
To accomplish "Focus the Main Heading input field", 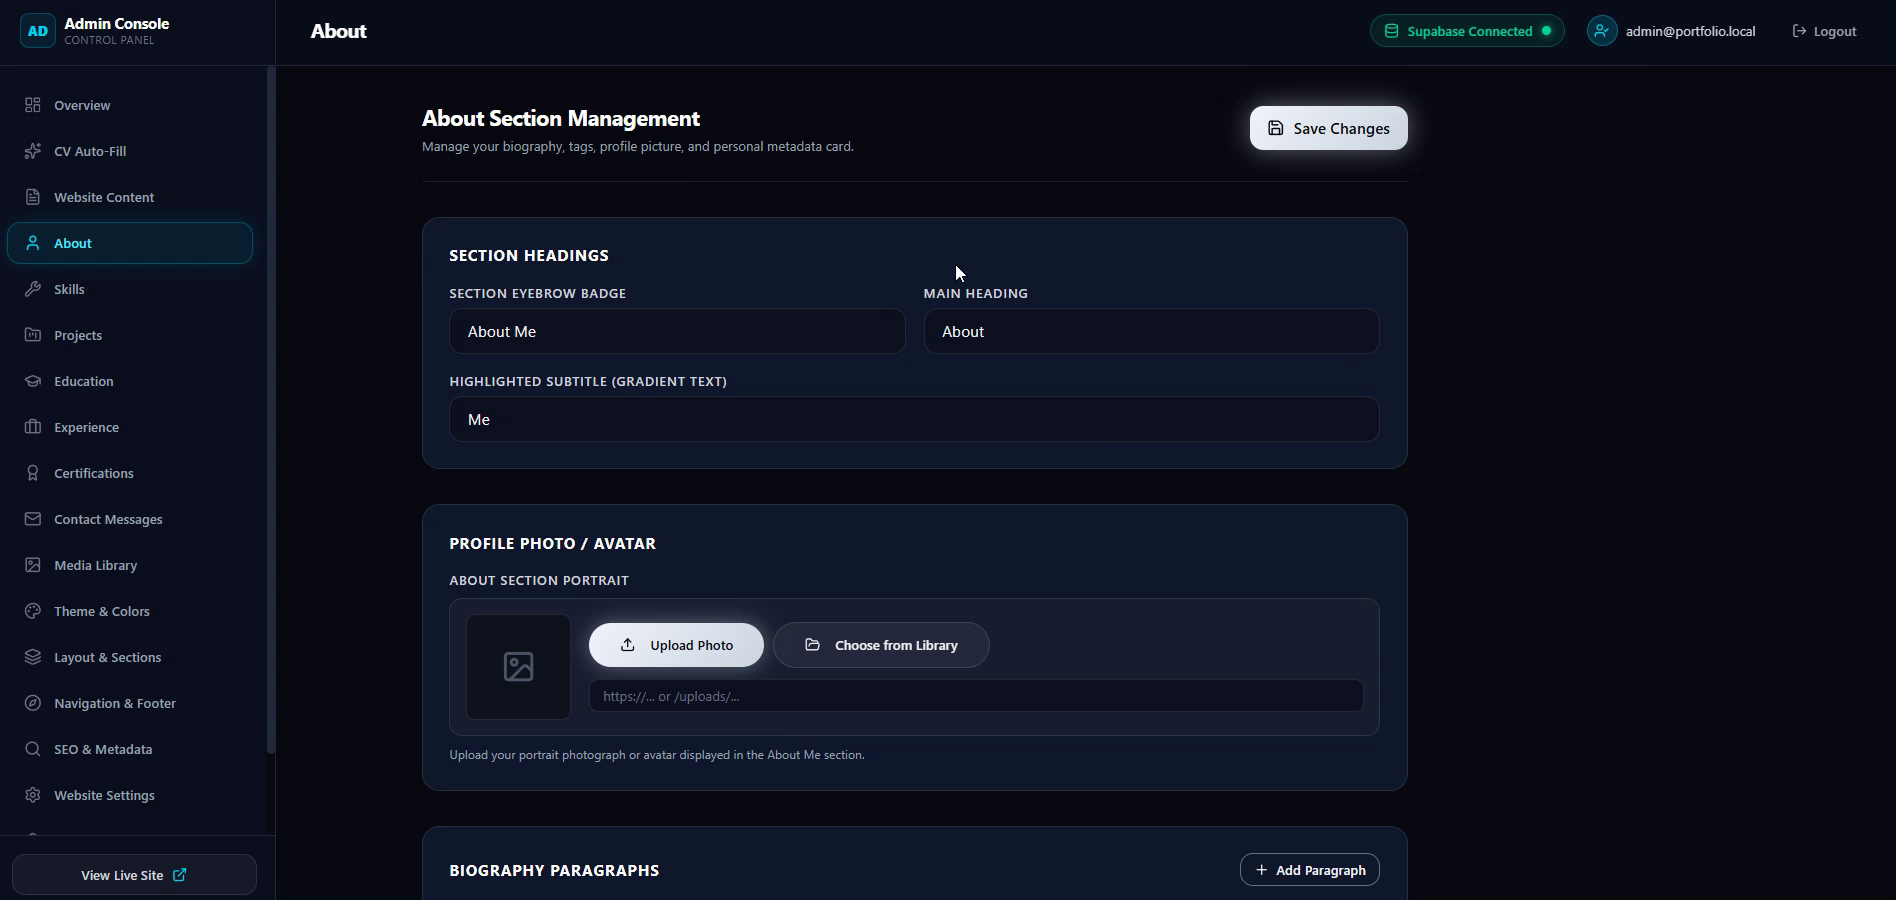I will click(x=1151, y=331).
